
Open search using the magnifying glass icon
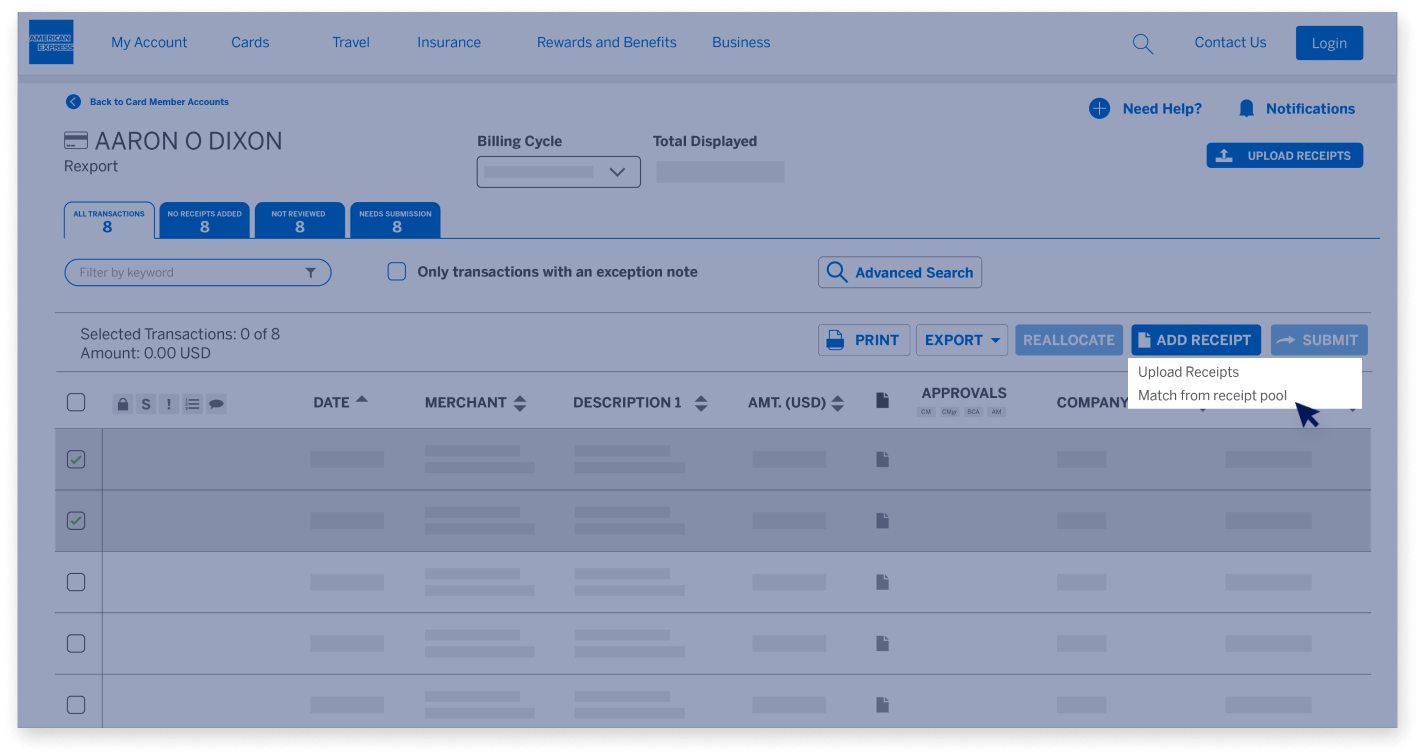click(1142, 43)
